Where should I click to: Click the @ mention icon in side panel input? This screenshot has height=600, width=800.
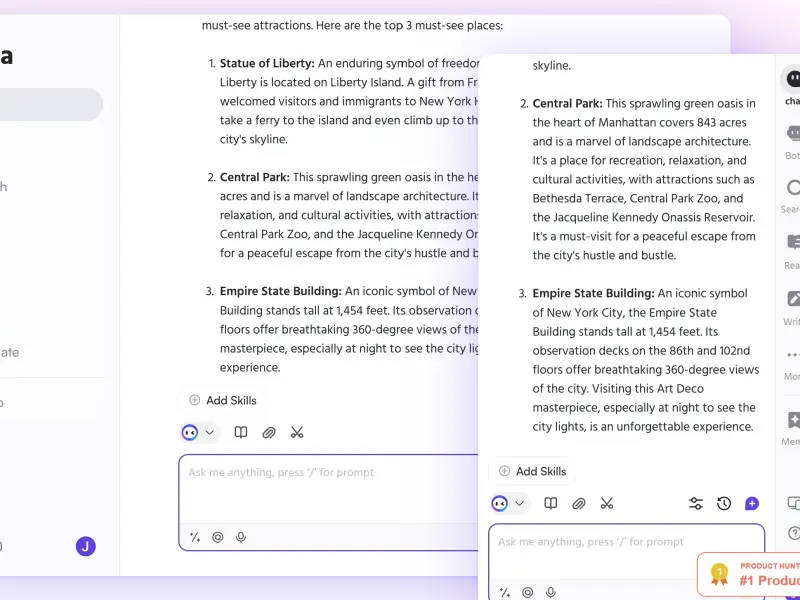528,592
